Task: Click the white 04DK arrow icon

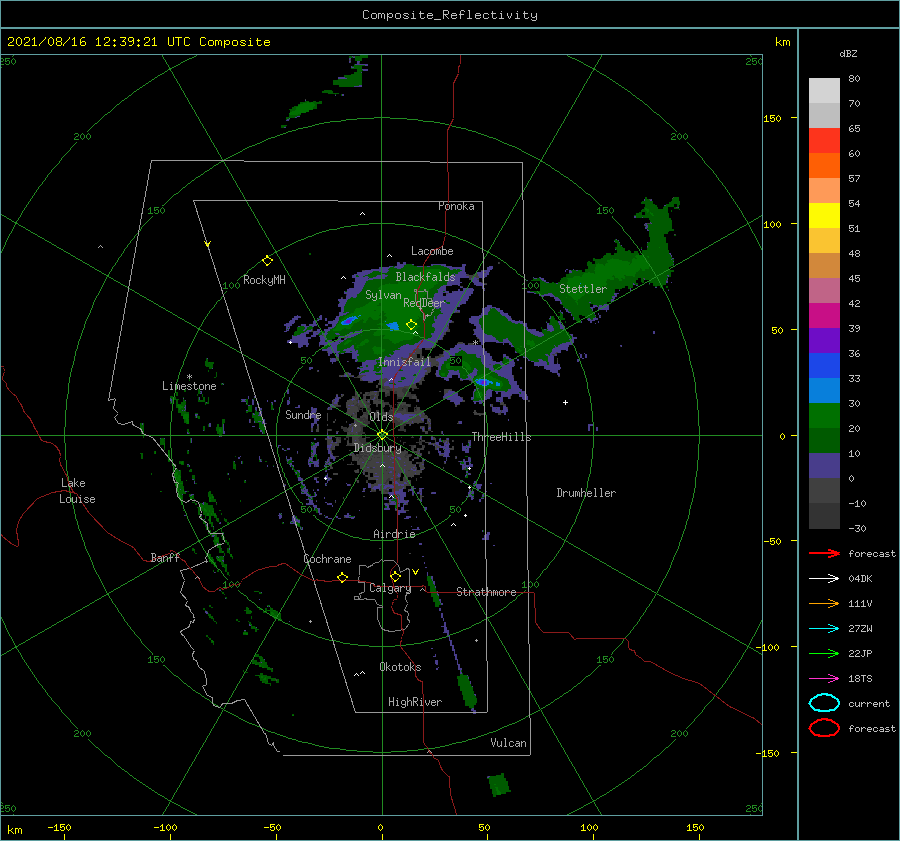Action: coord(824,578)
